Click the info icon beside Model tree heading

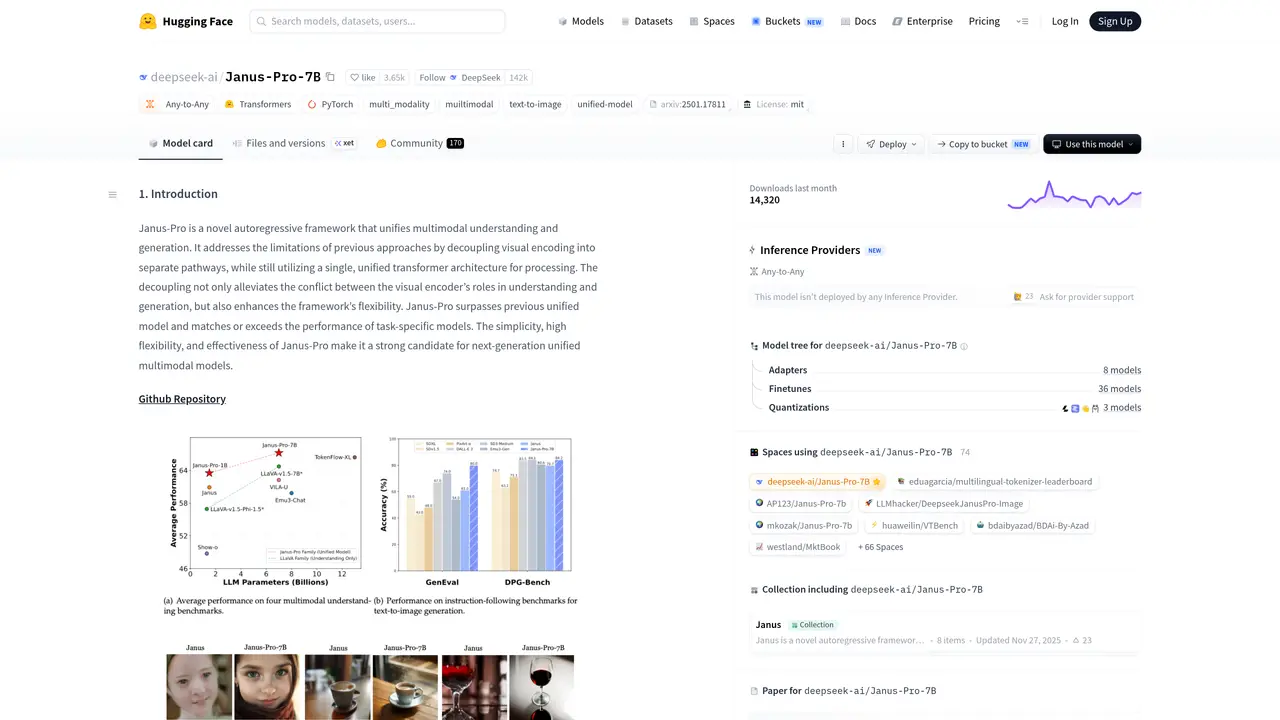click(964, 346)
